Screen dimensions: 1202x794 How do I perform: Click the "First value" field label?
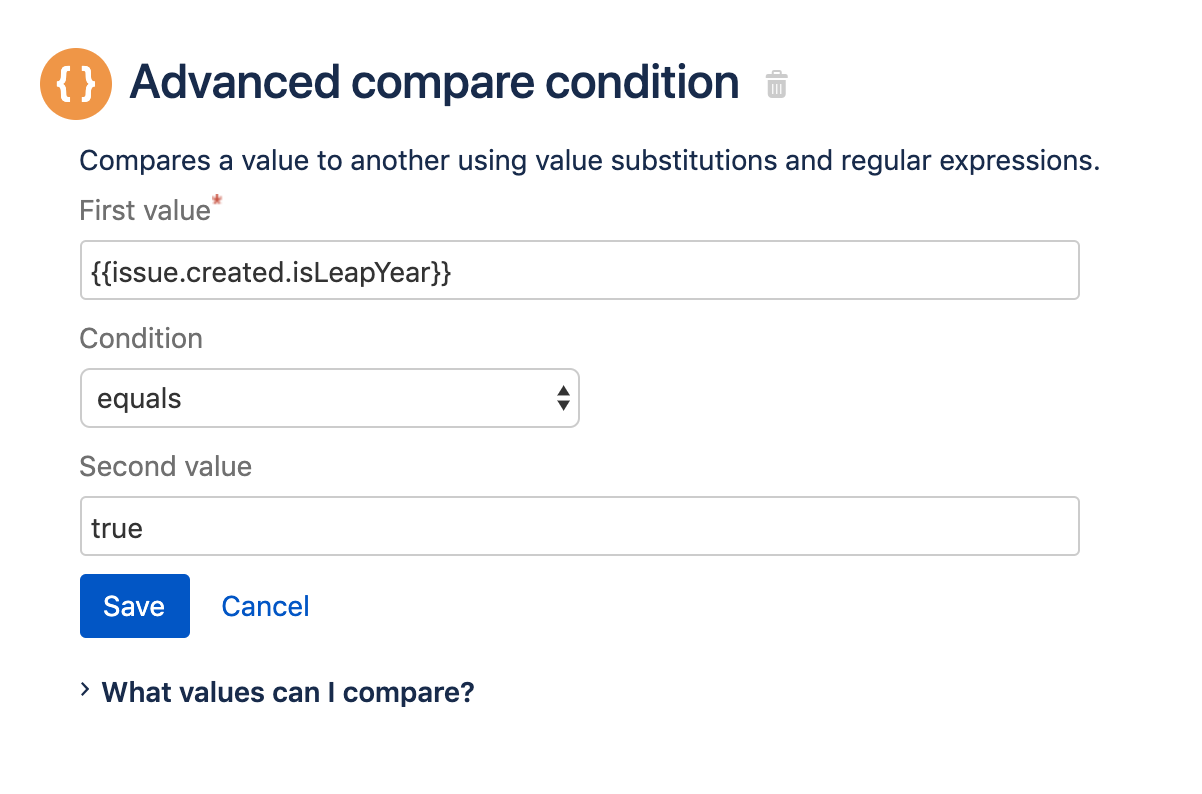(x=145, y=211)
